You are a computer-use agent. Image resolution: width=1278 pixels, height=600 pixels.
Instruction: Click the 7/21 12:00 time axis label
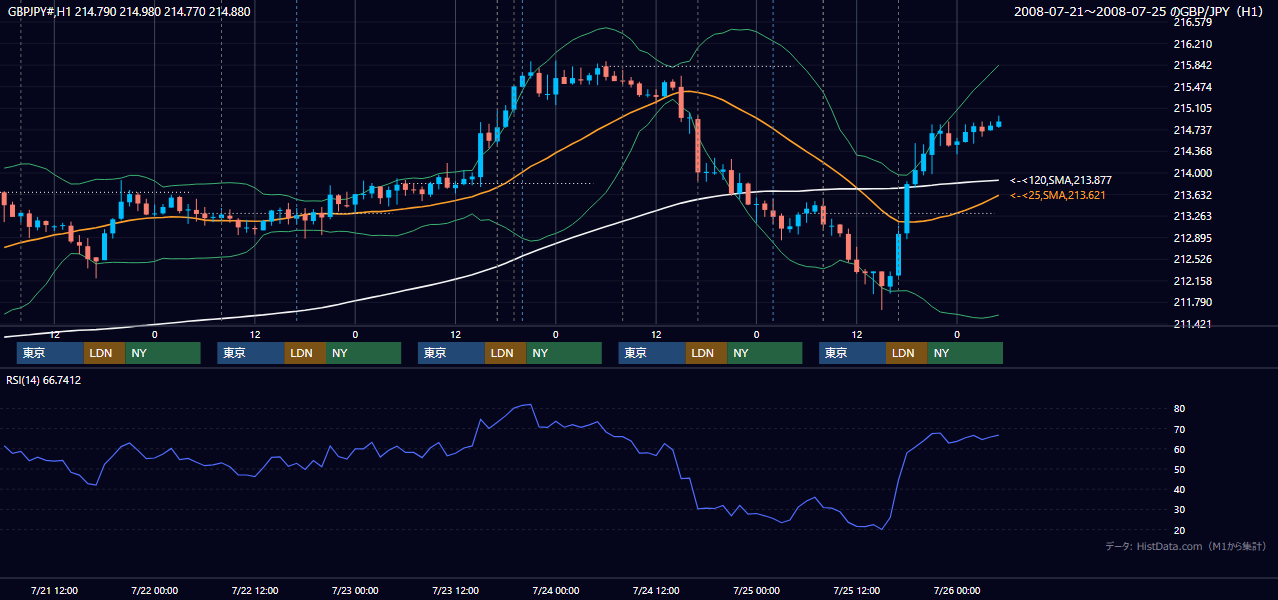[x=55, y=590]
